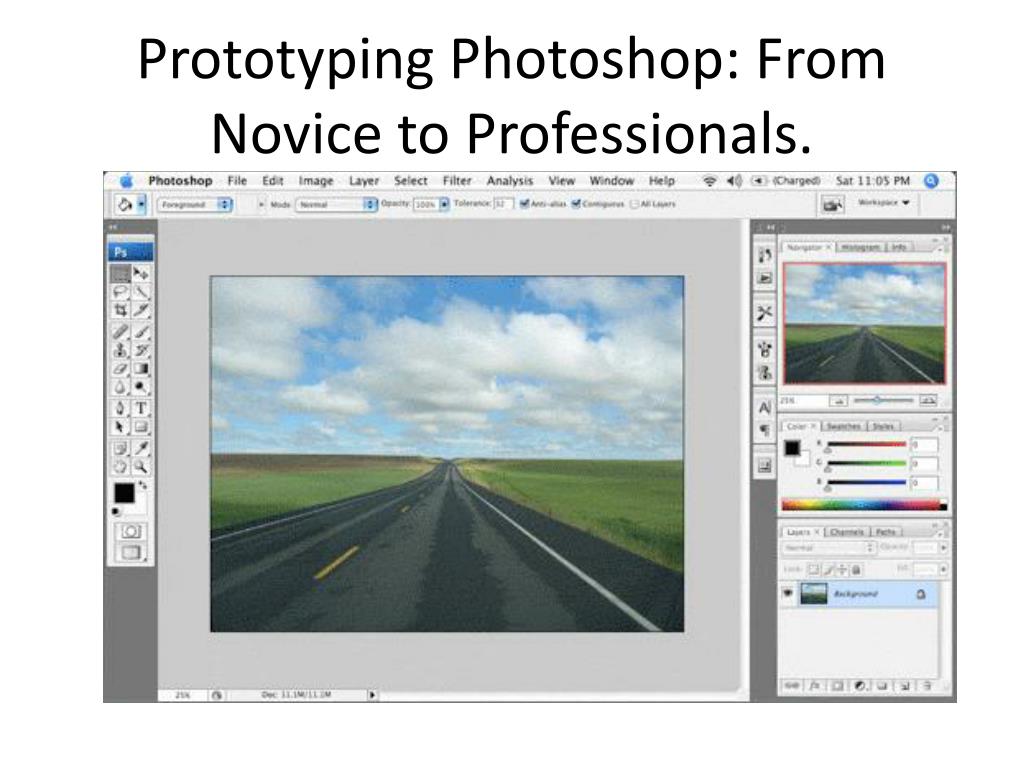Open the Foreground fill source dropdown

click(195, 204)
